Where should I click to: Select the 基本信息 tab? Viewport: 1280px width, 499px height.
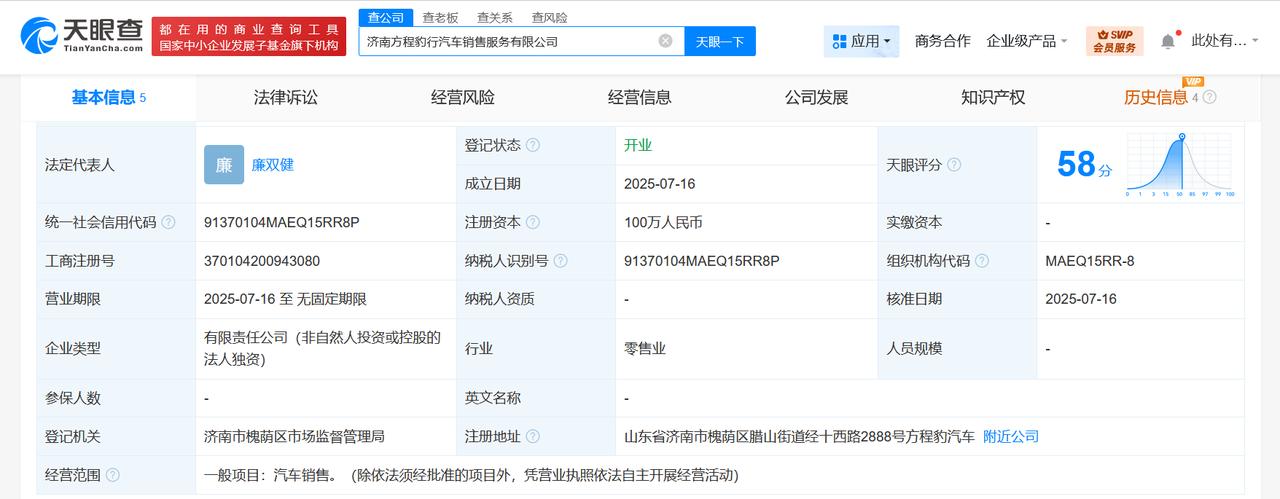coord(108,97)
